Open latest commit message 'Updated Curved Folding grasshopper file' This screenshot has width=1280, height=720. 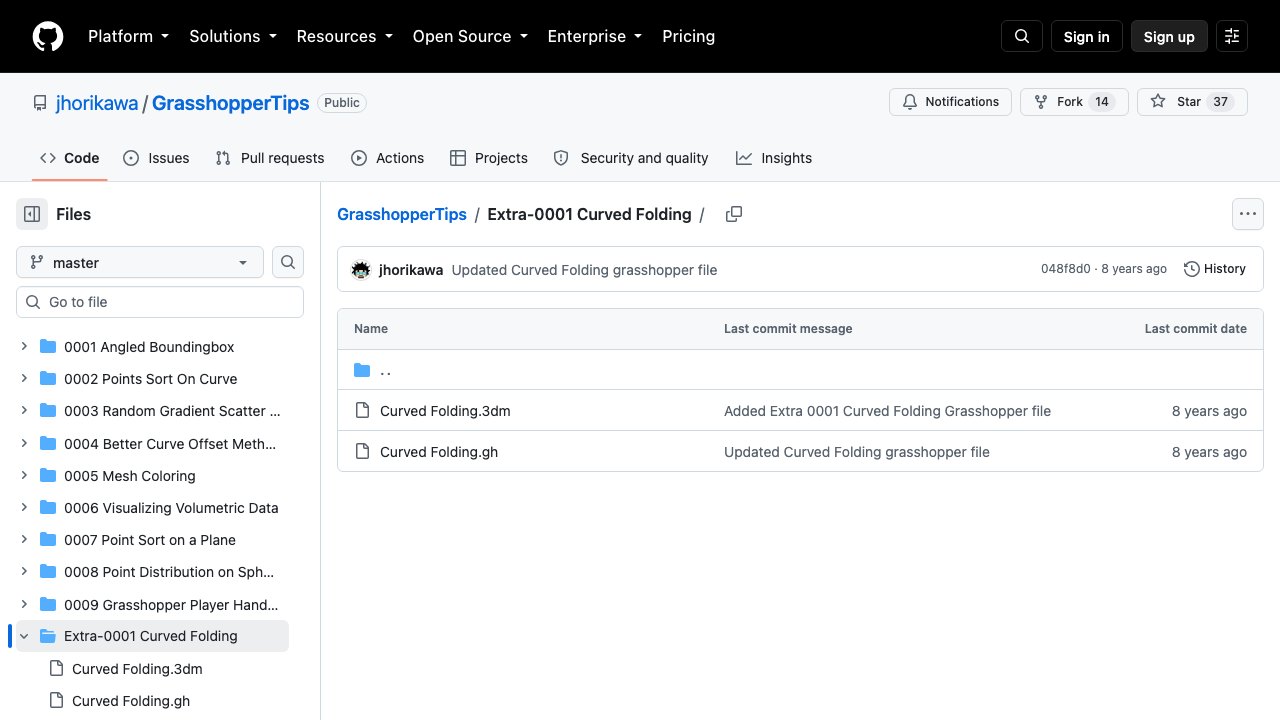click(x=584, y=270)
